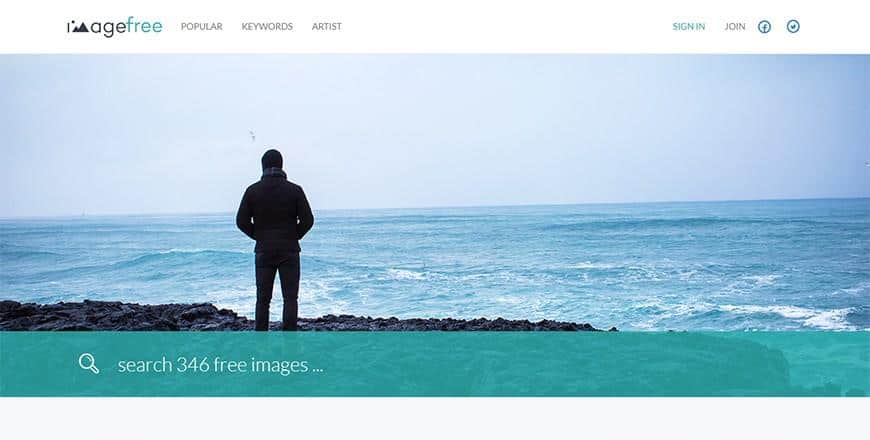Click the ocean waves in banner image
Image resolution: width=870 pixels, height=440 pixels.
555,261
